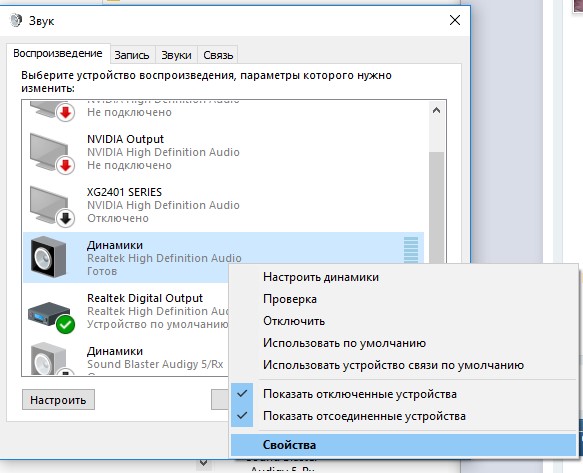Switch to the Звуки tab
Viewport: 583px width, 473px height.
[176, 55]
